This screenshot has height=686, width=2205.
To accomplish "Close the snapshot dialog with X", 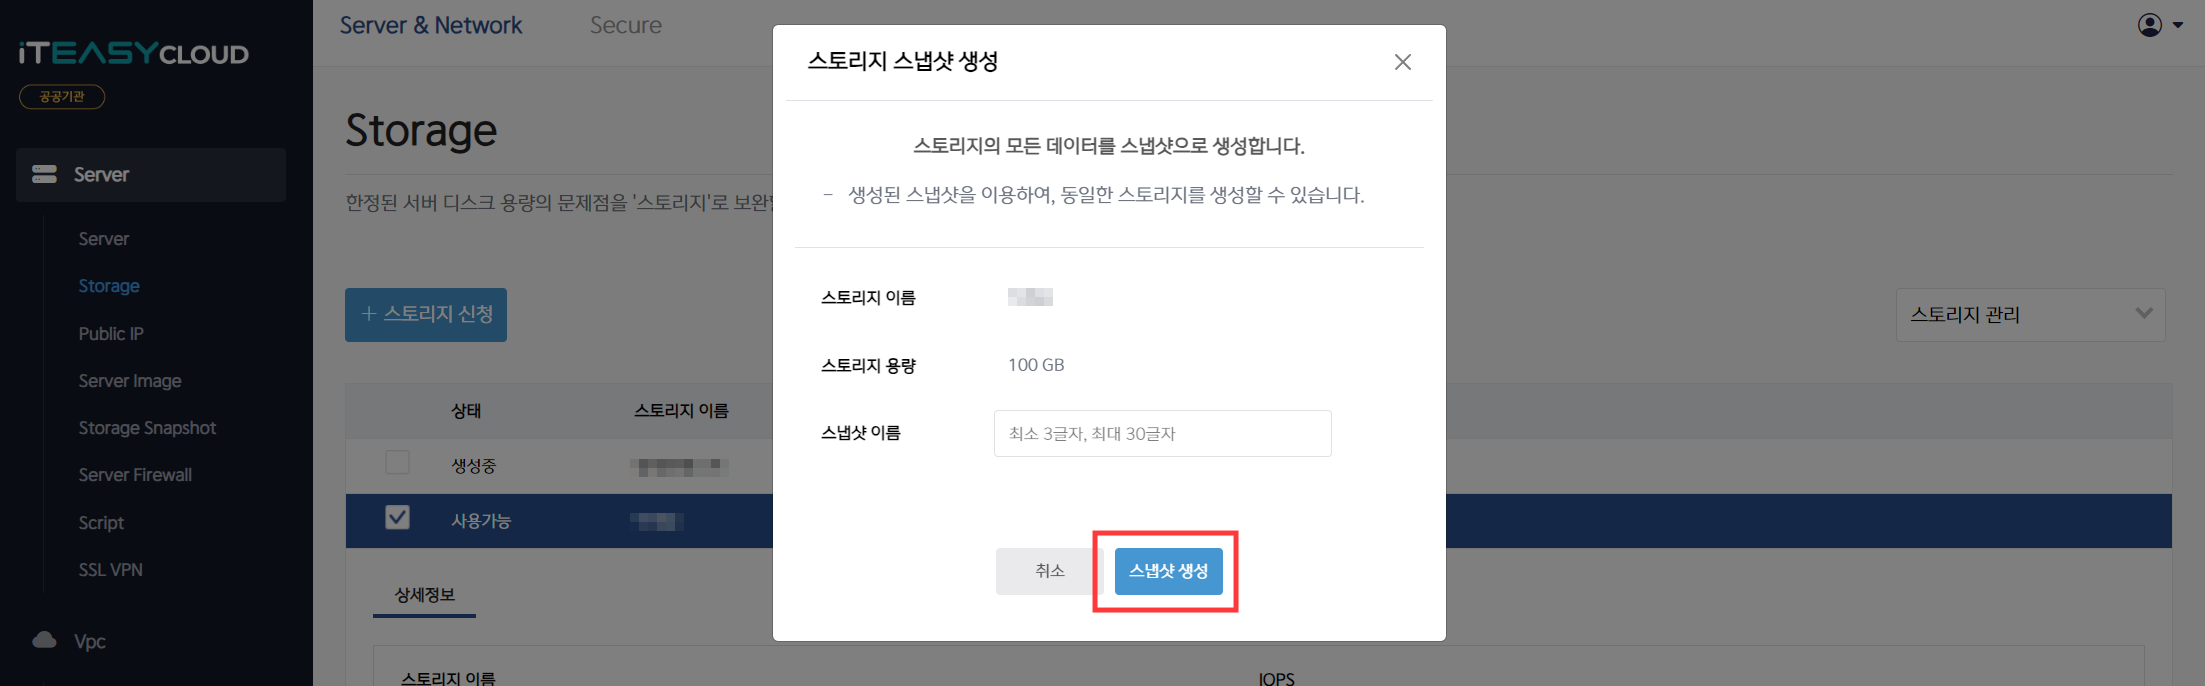I will click(1403, 62).
